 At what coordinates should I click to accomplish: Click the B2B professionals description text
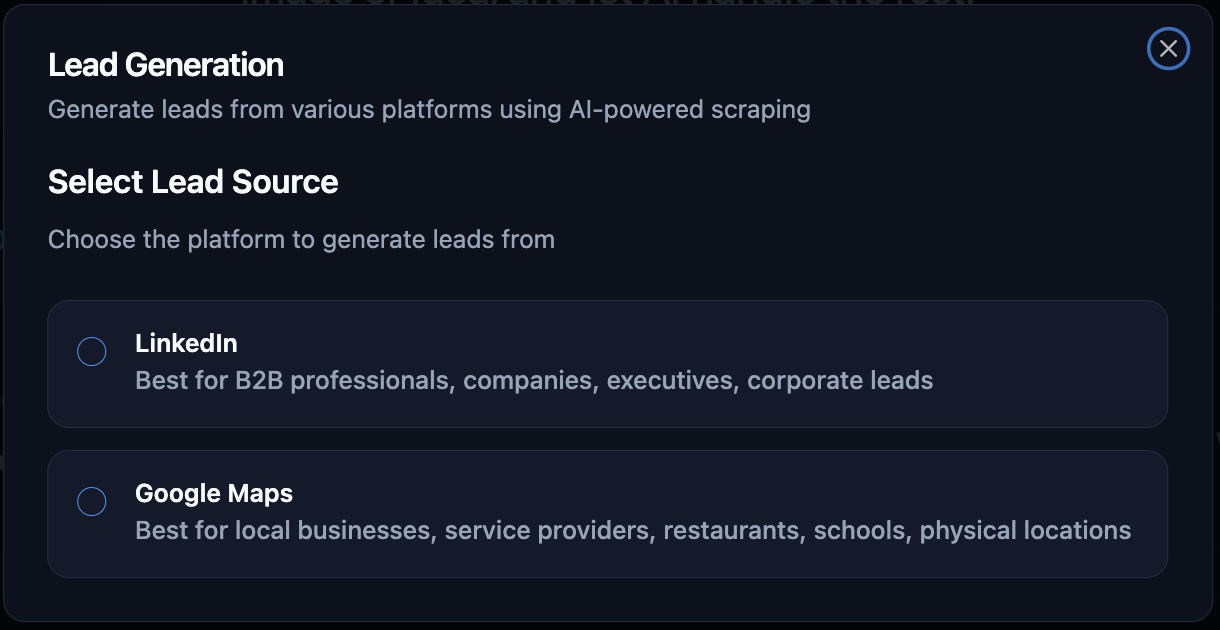pyautogui.click(x=535, y=380)
